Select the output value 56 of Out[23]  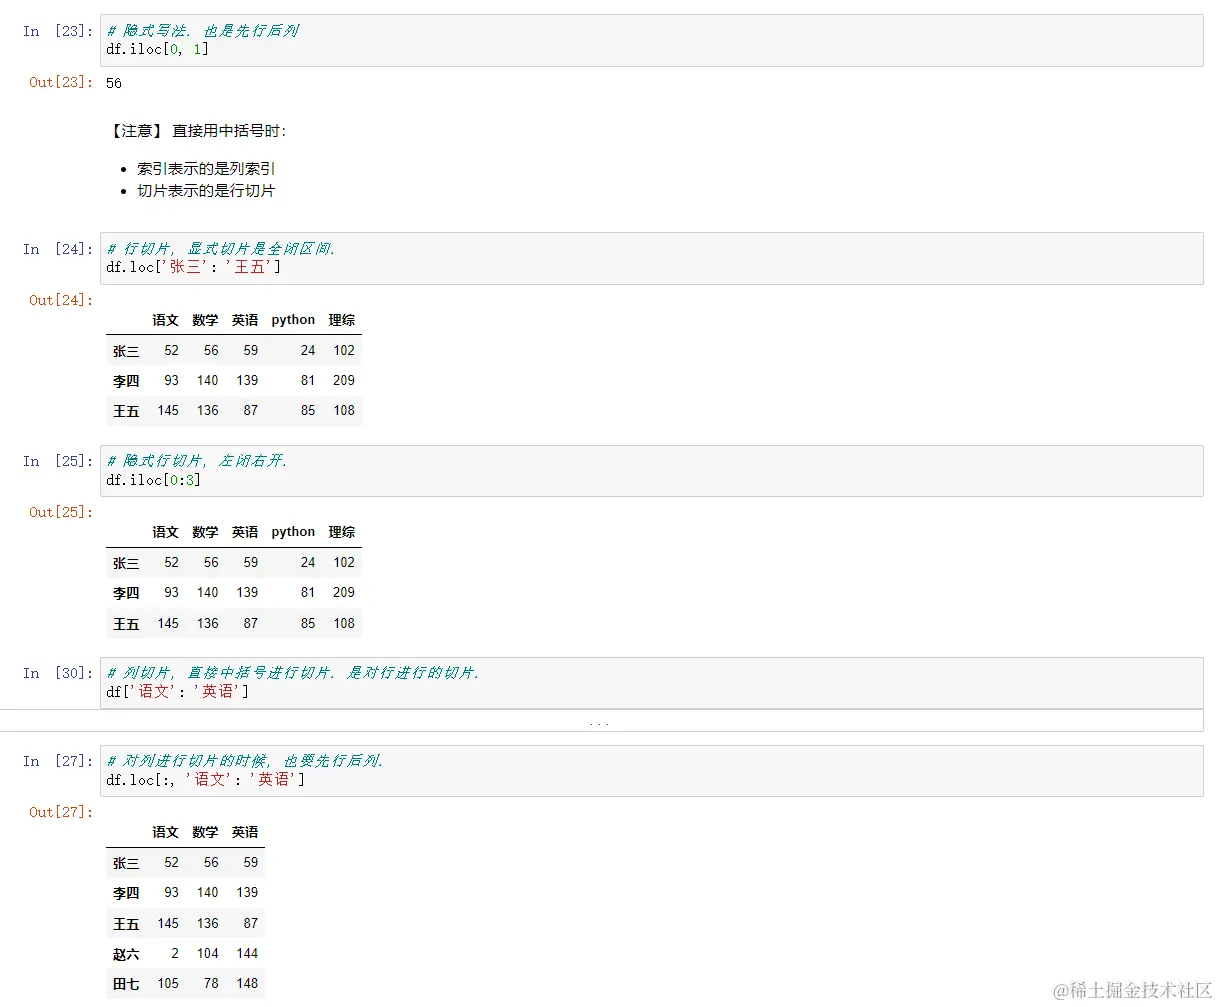114,83
